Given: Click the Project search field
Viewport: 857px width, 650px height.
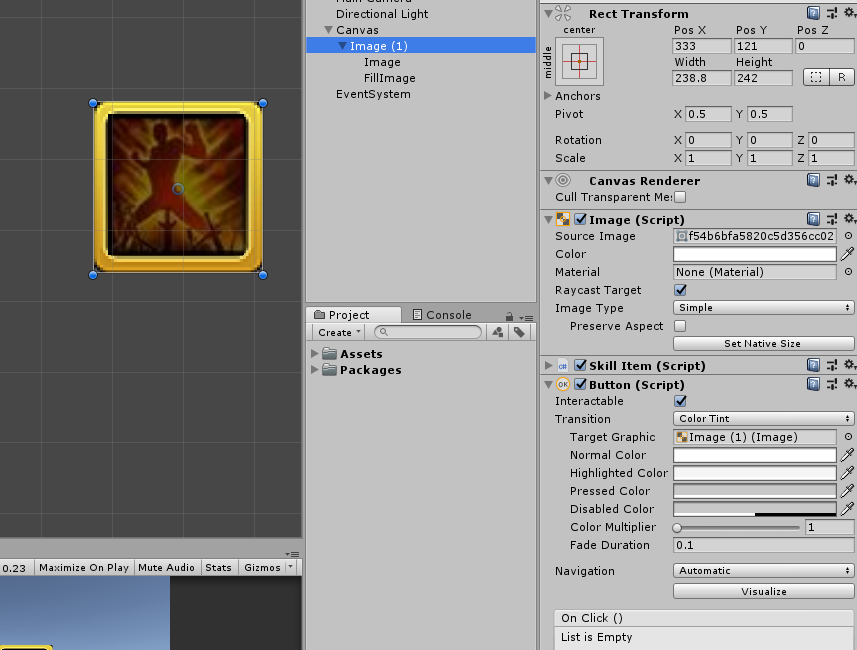Looking at the screenshot, I should coord(428,332).
